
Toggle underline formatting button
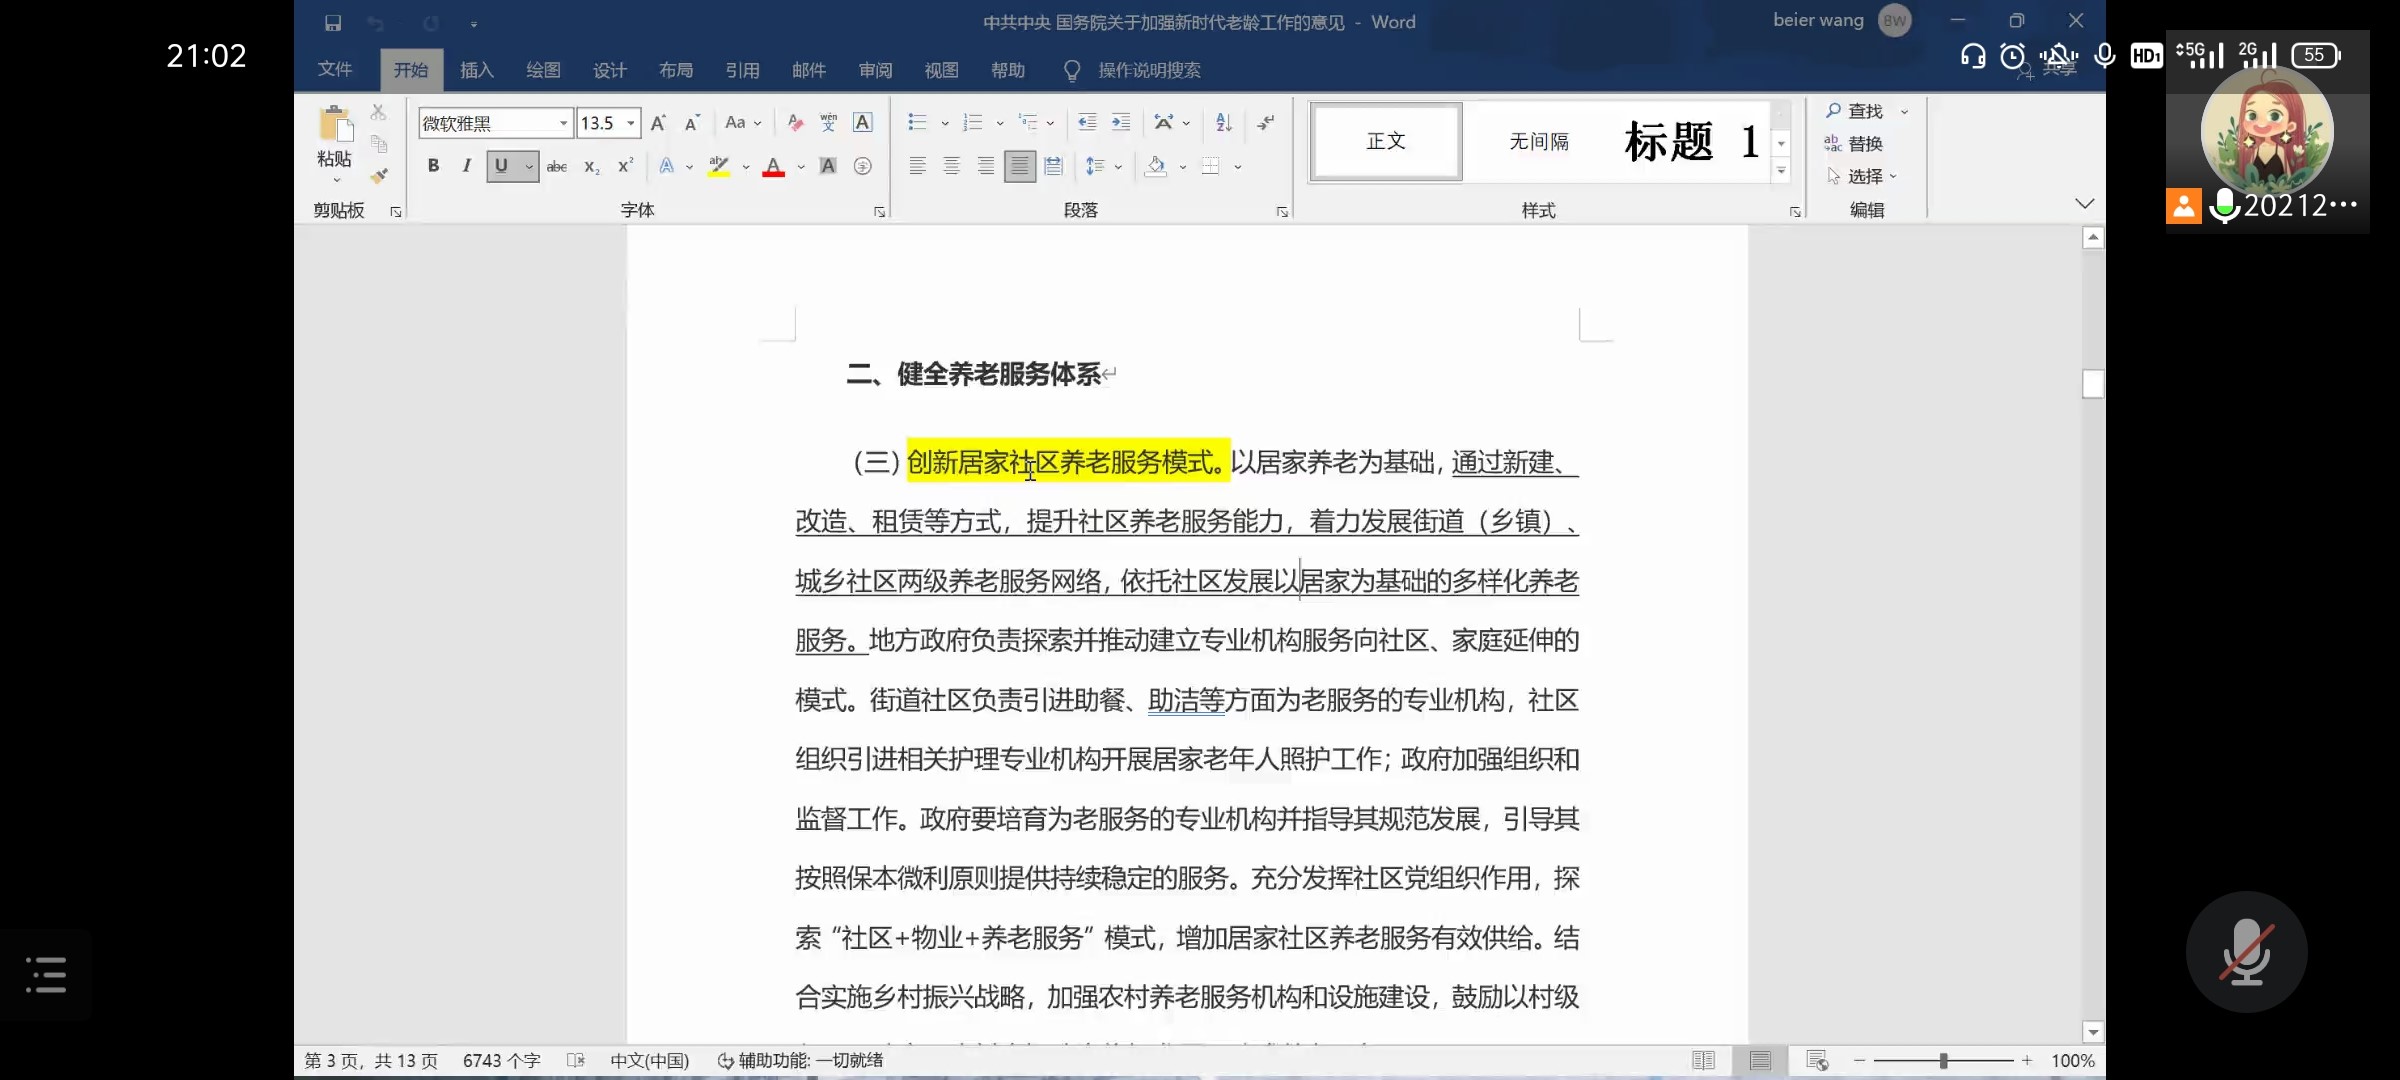pos(501,166)
